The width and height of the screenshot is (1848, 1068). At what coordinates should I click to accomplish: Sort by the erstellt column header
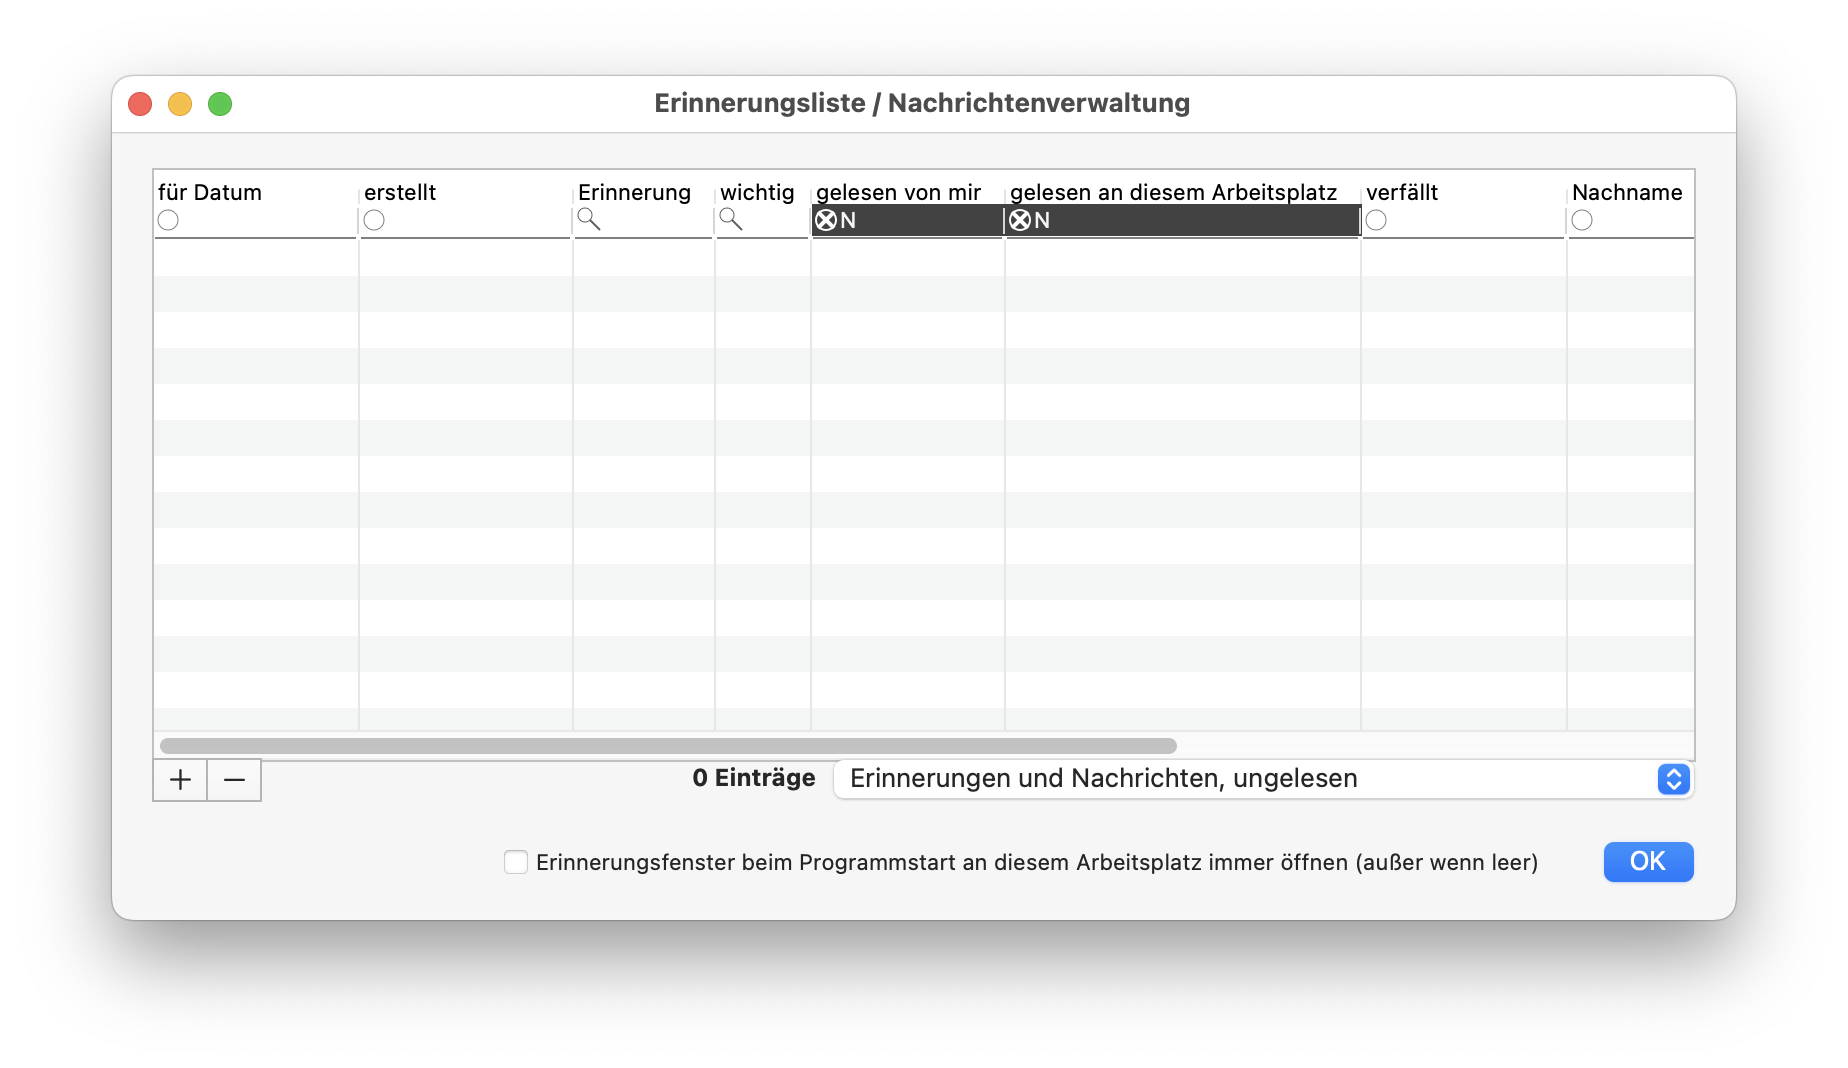pos(400,192)
